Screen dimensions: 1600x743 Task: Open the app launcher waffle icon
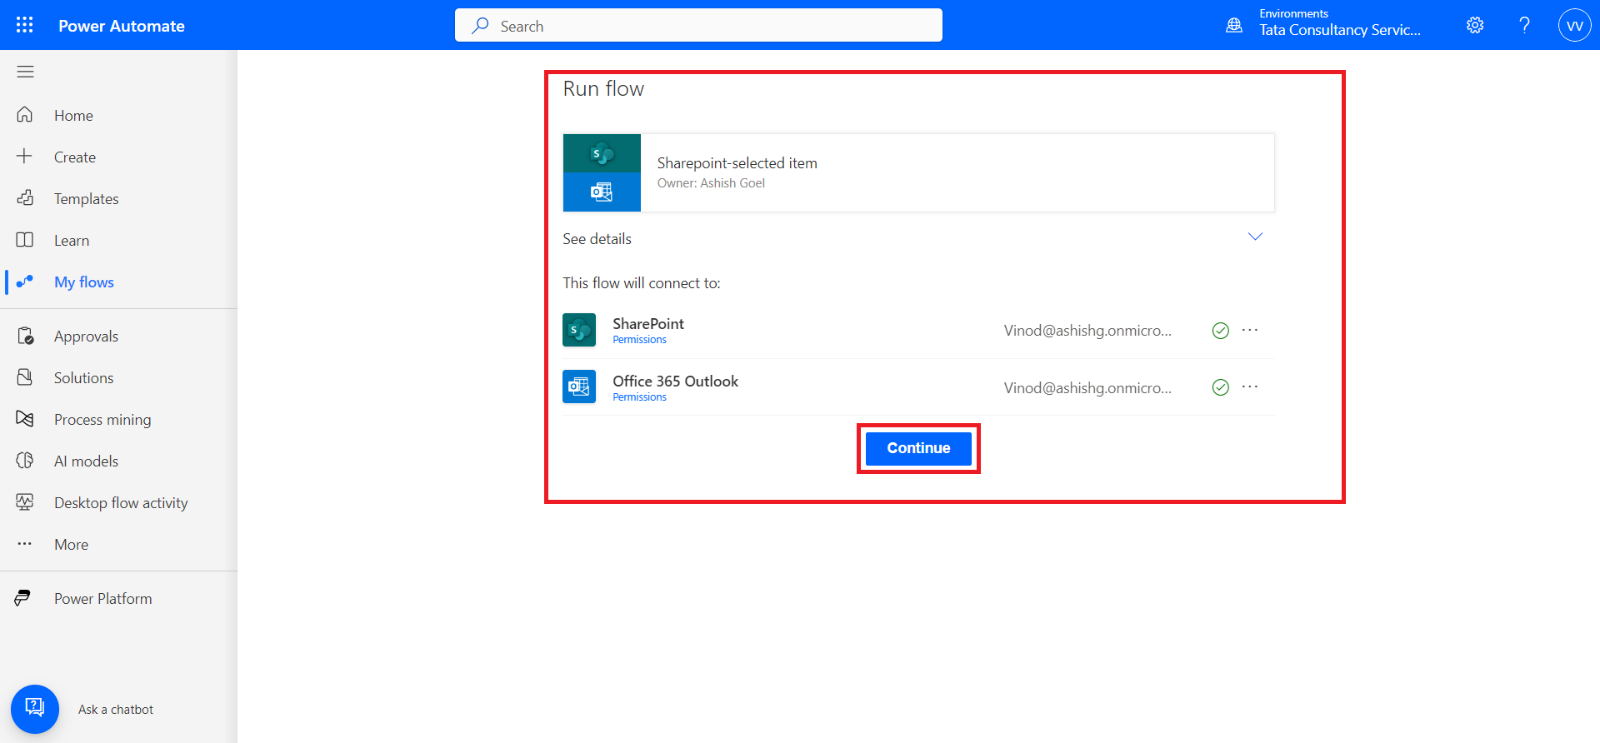(x=25, y=25)
